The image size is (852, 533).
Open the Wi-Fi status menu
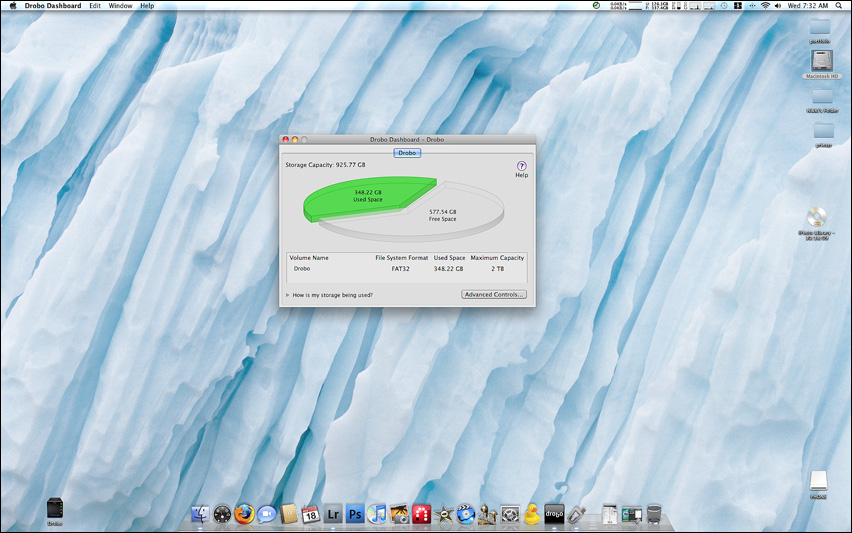coord(765,5)
